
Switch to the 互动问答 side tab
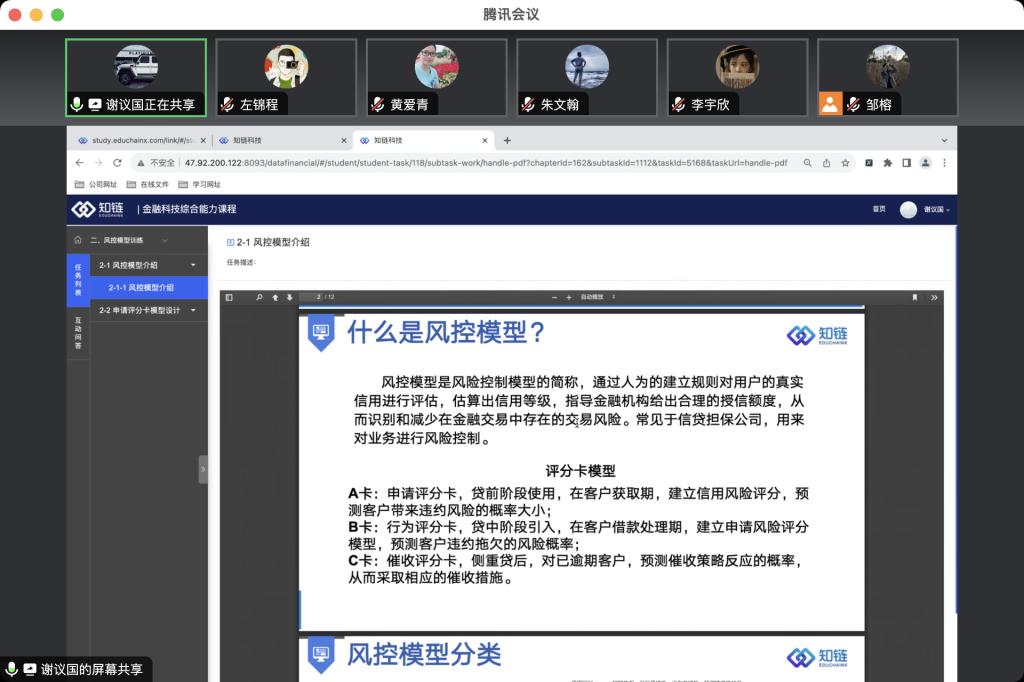[x=78, y=332]
